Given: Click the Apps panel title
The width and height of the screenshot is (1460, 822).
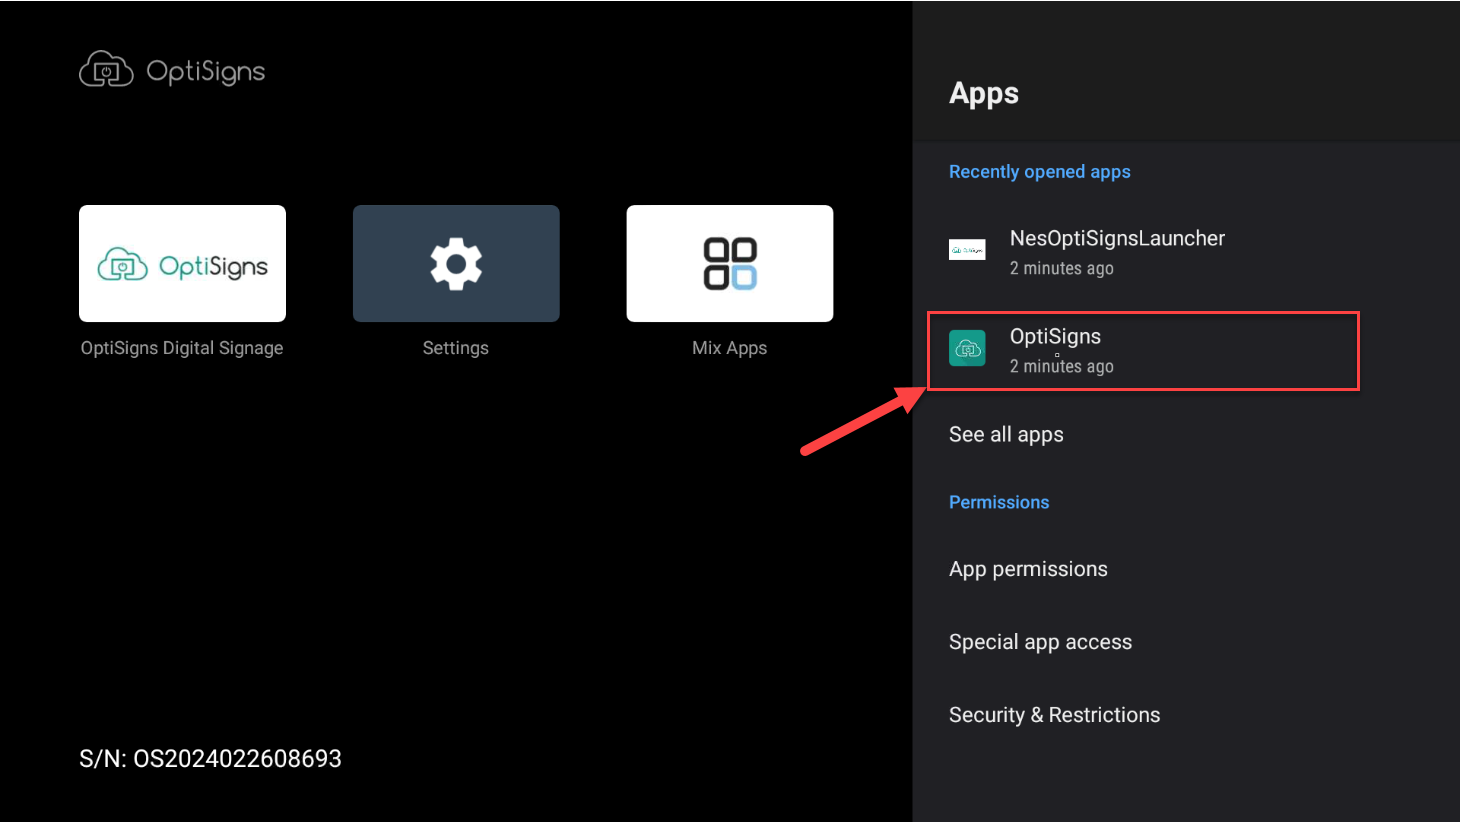Looking at the screenshot, I should coord(984,94).
